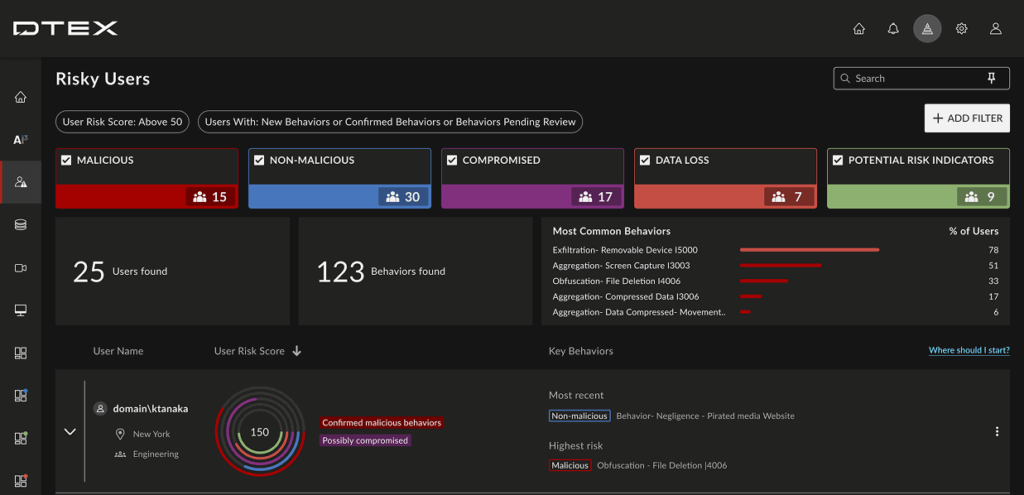Click the video camera sidebar icon

[x=20, y=268]
